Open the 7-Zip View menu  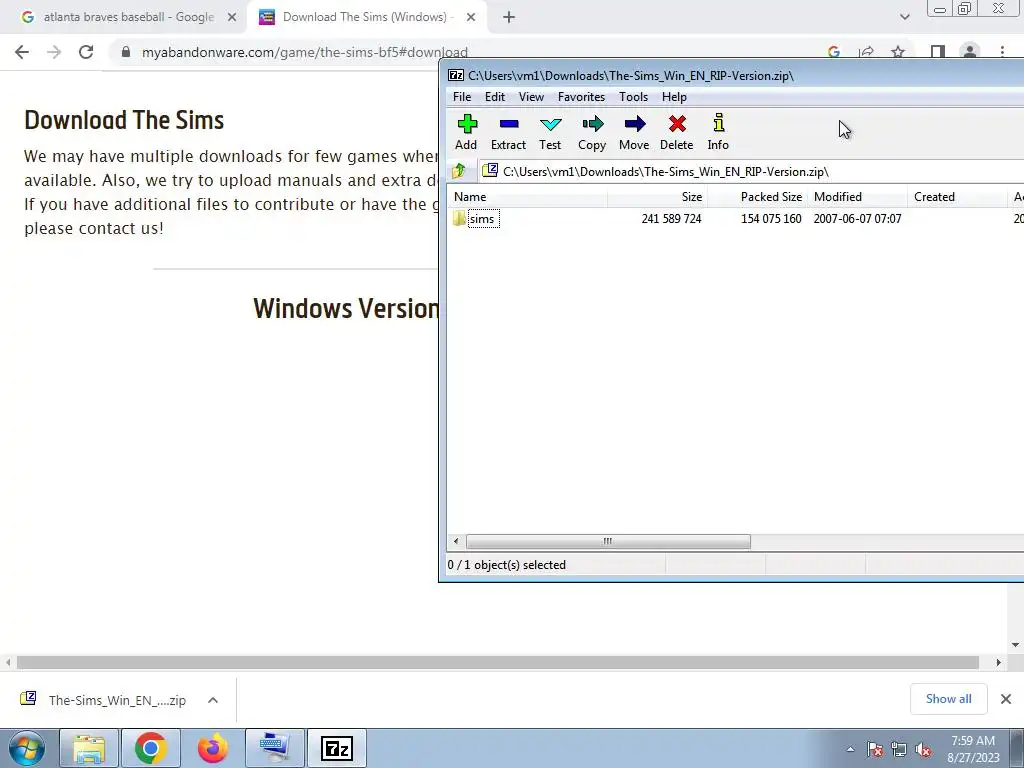click(x=531, y=97)
